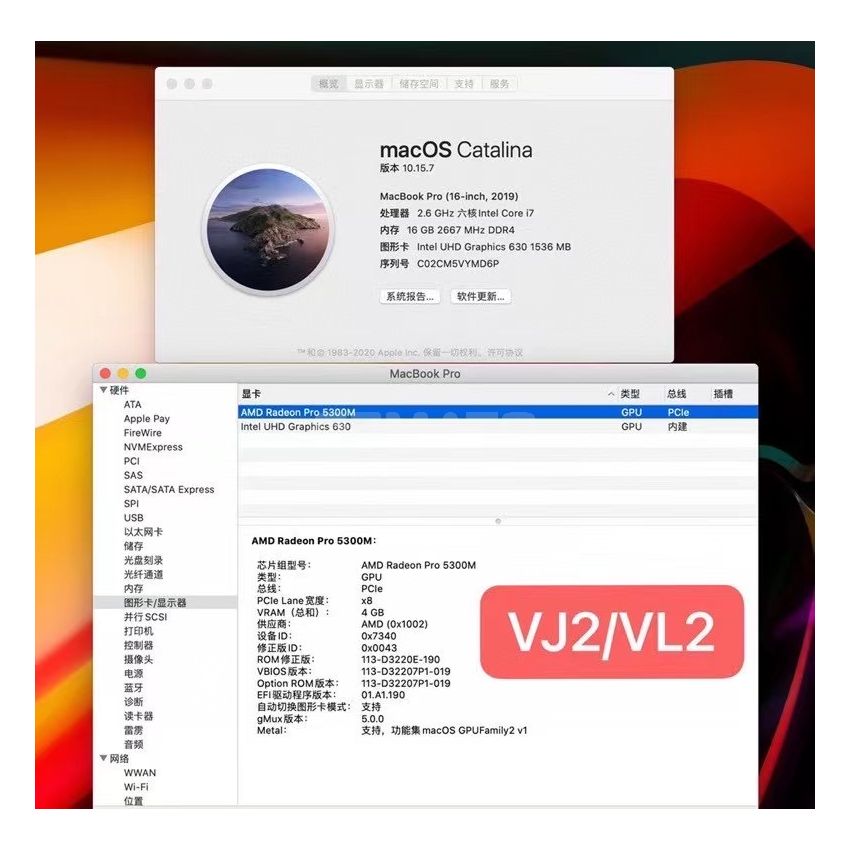This screenshot has width=850, height=850.
Task: Minimize the MacBook Pro report window
Action: [x=123, y=373]
